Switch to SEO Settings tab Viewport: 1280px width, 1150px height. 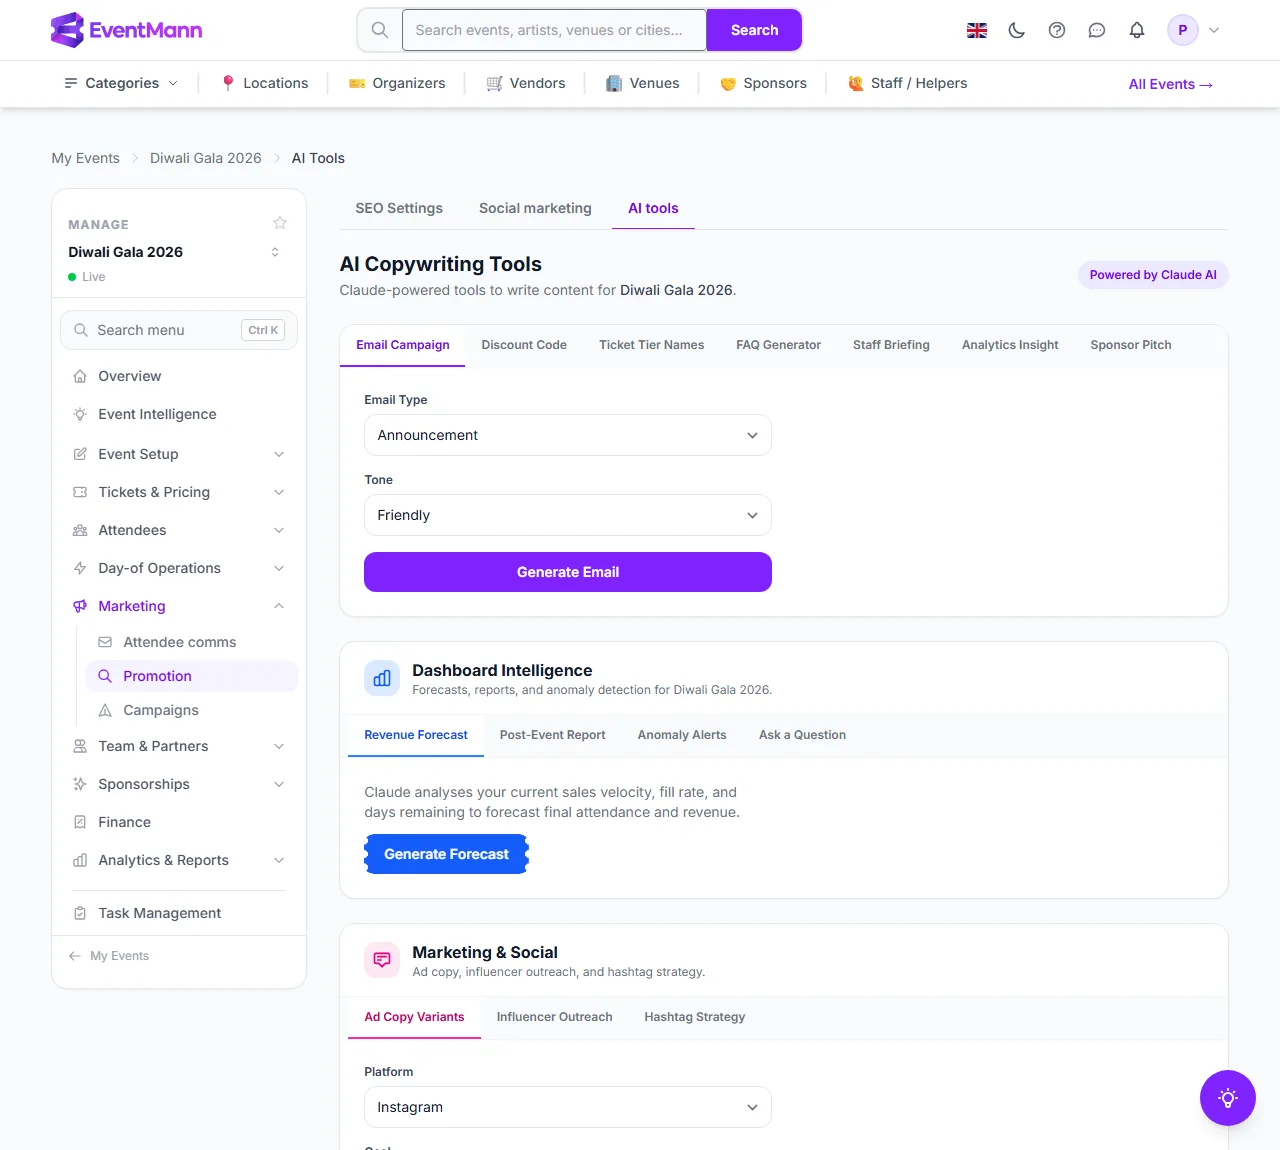coord(399,208)
